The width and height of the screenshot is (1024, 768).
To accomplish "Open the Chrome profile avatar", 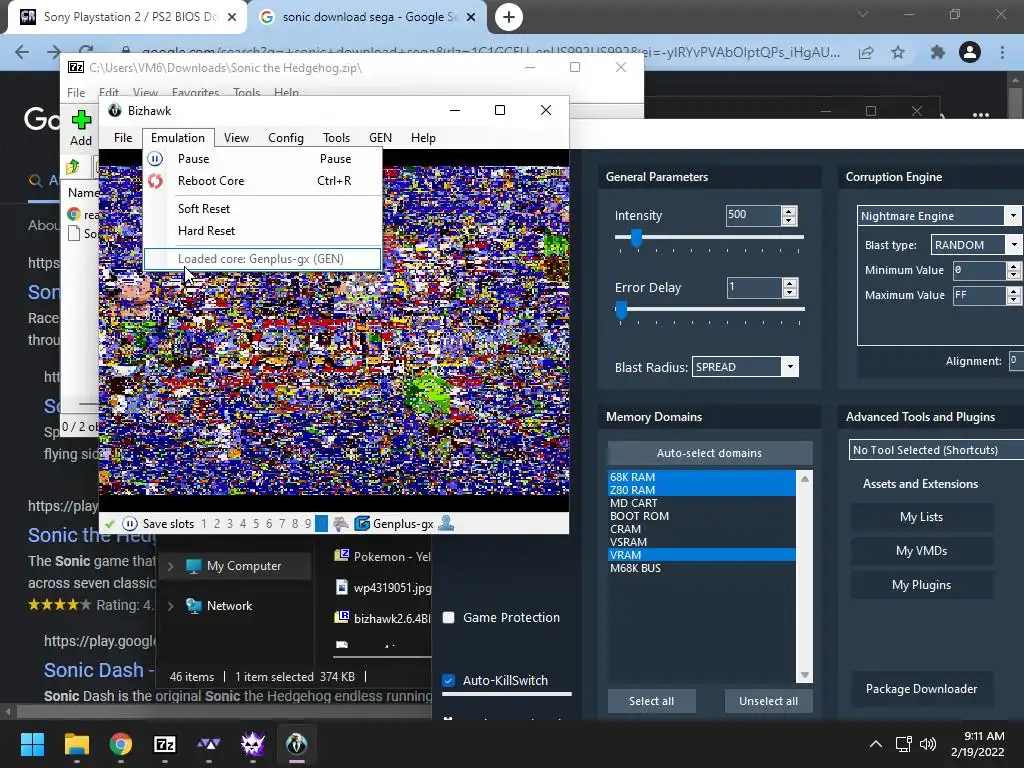I will pyautogui.click(x=970, y=52).
